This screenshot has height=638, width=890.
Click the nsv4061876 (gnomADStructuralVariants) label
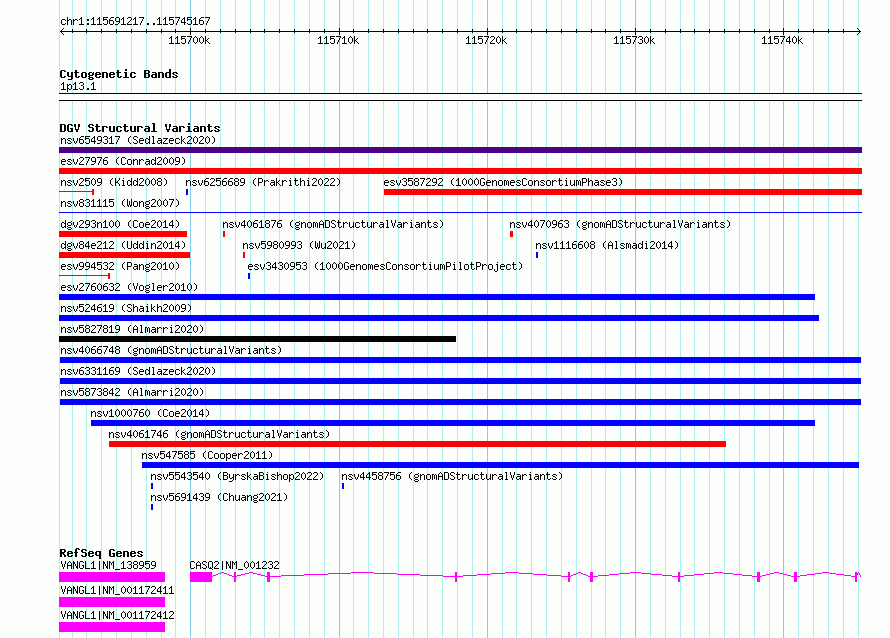point(333,224)
